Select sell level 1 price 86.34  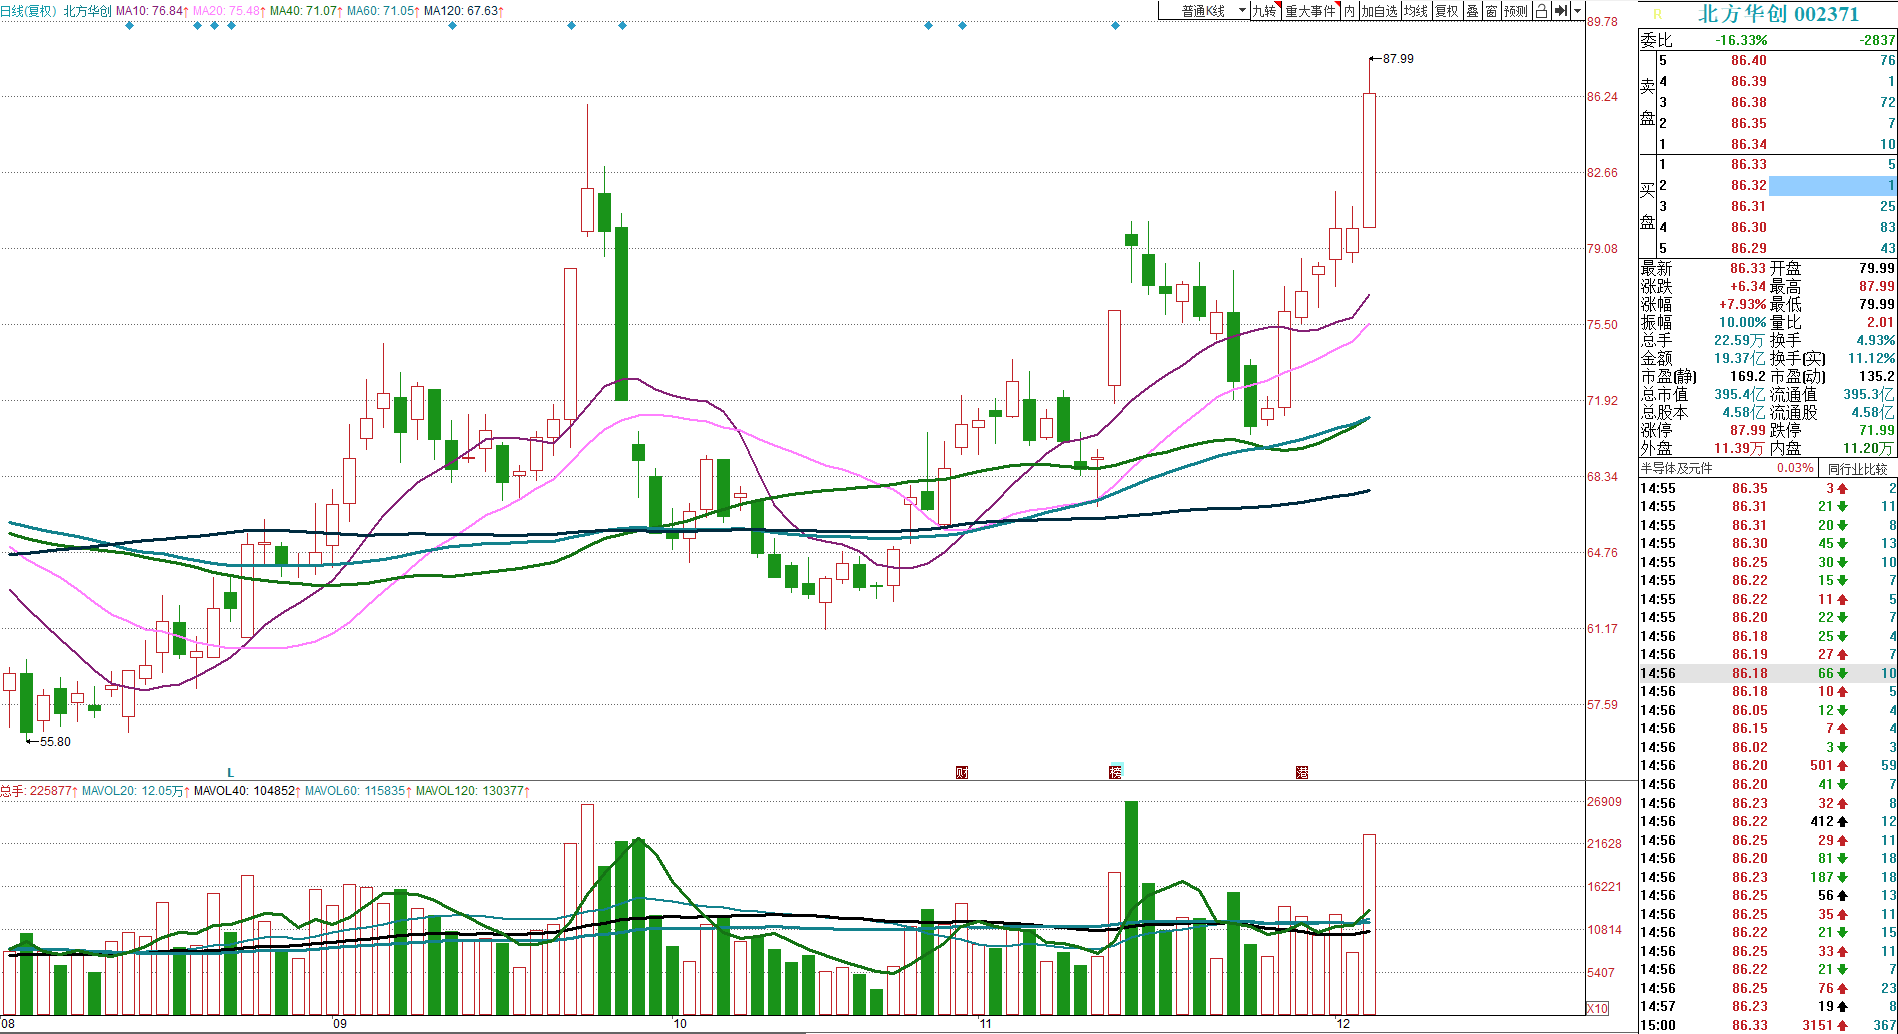1748,144
